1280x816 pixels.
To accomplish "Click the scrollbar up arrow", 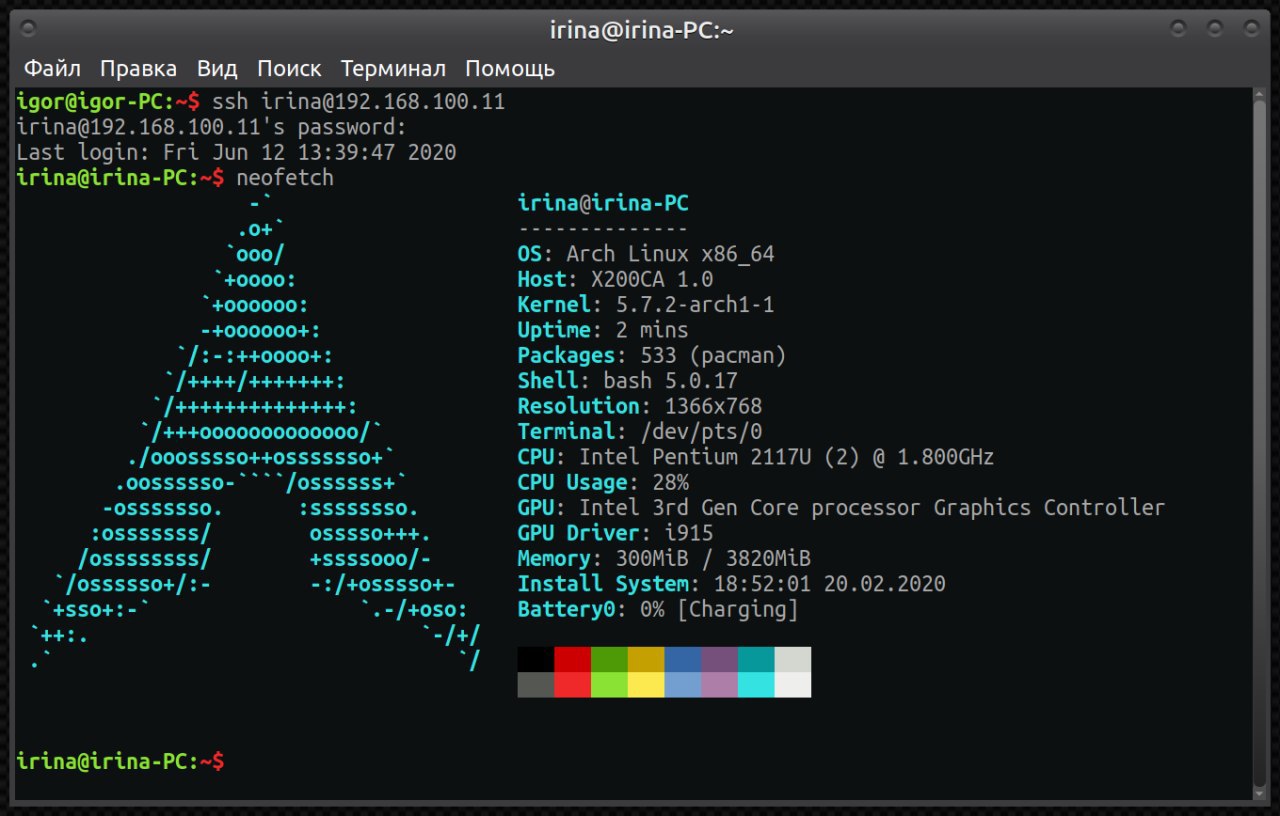I will click(1260, 94).
